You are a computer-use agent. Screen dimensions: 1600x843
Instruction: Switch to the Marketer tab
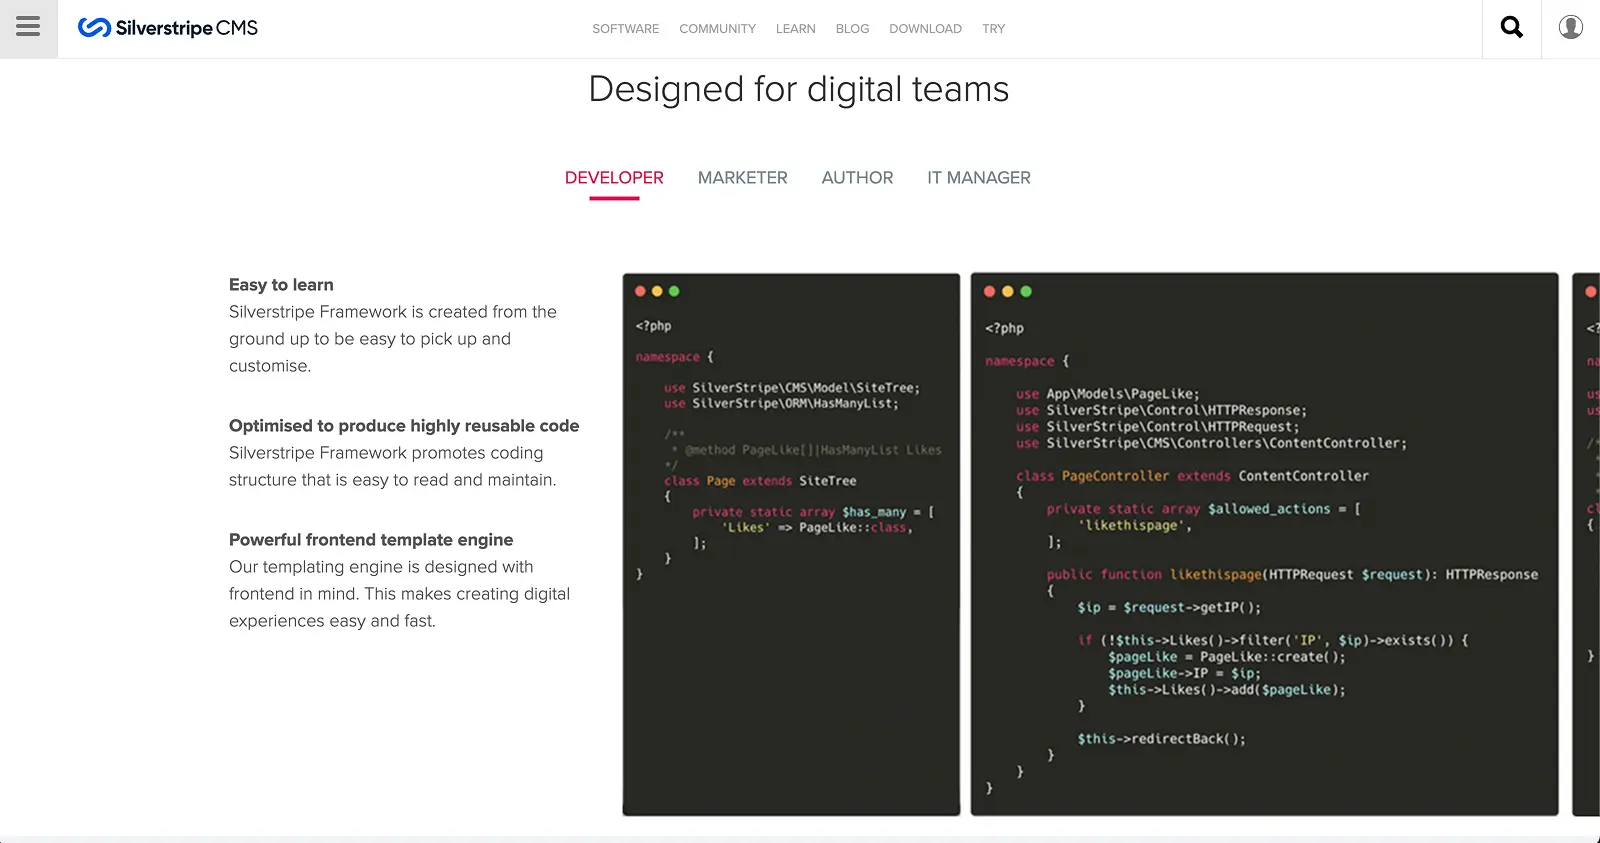743,178
